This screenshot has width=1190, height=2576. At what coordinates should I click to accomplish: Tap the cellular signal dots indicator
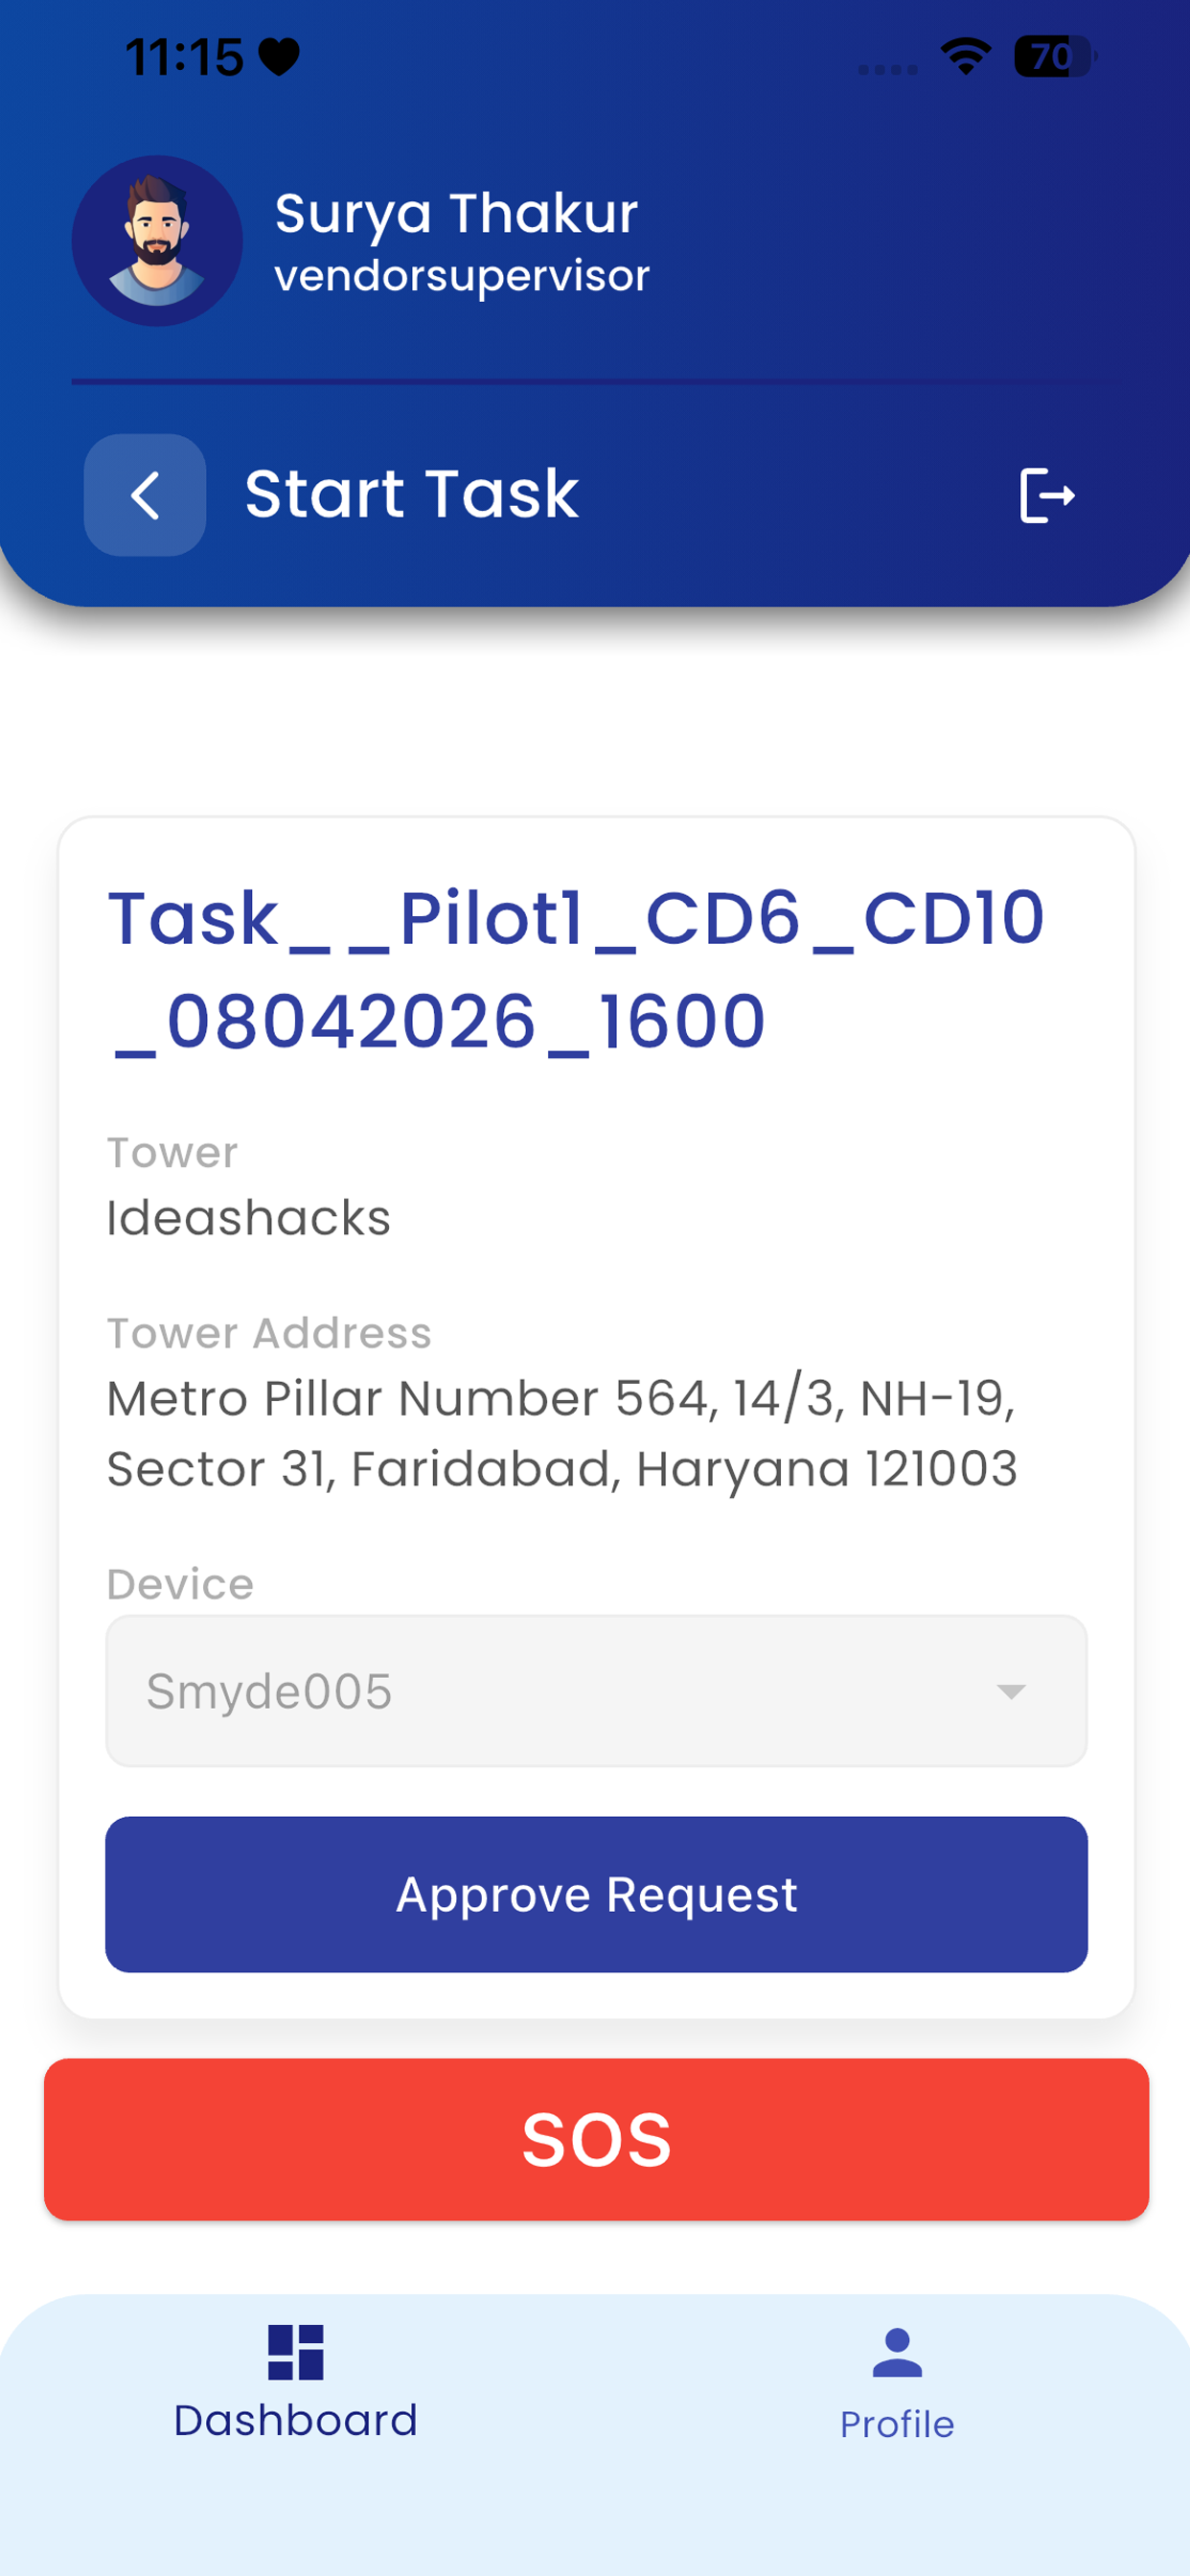[888, 69]
